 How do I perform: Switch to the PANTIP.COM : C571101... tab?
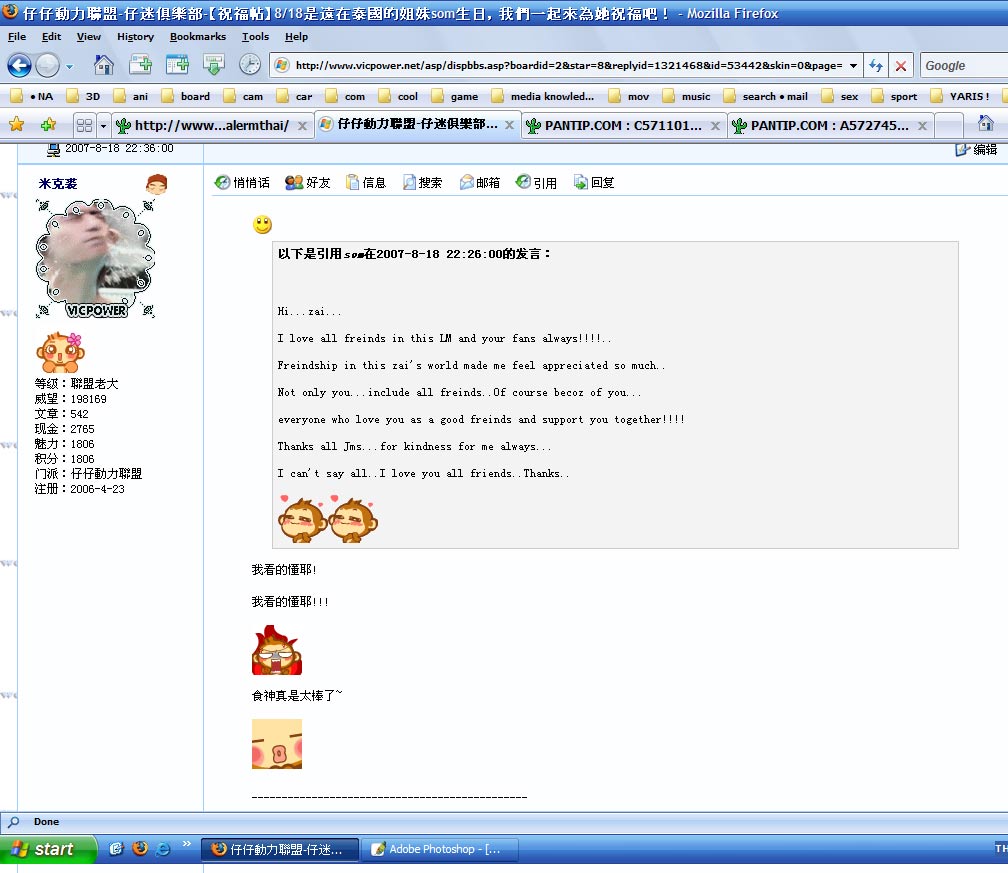click(x=623, y=125)
